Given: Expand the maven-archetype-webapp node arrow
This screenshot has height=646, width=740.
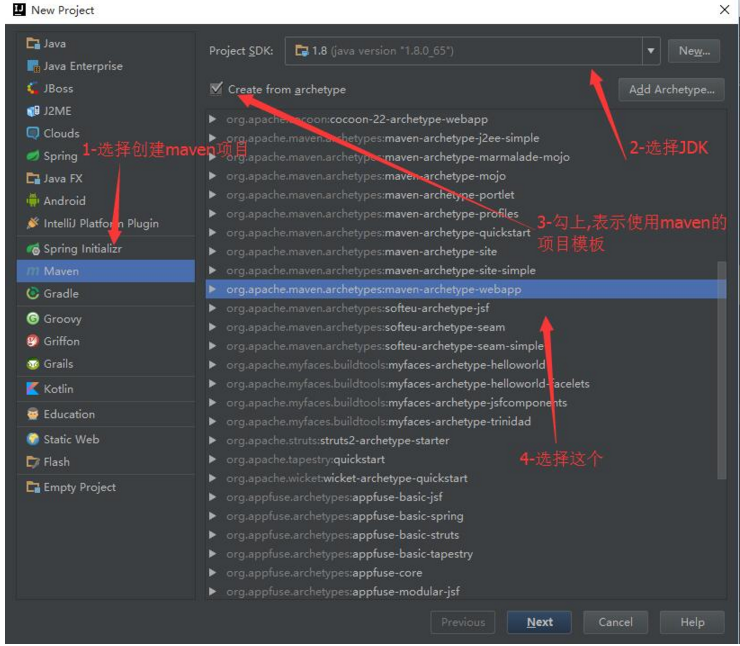Looking at the screenshot, I should (x=212, y=289).
